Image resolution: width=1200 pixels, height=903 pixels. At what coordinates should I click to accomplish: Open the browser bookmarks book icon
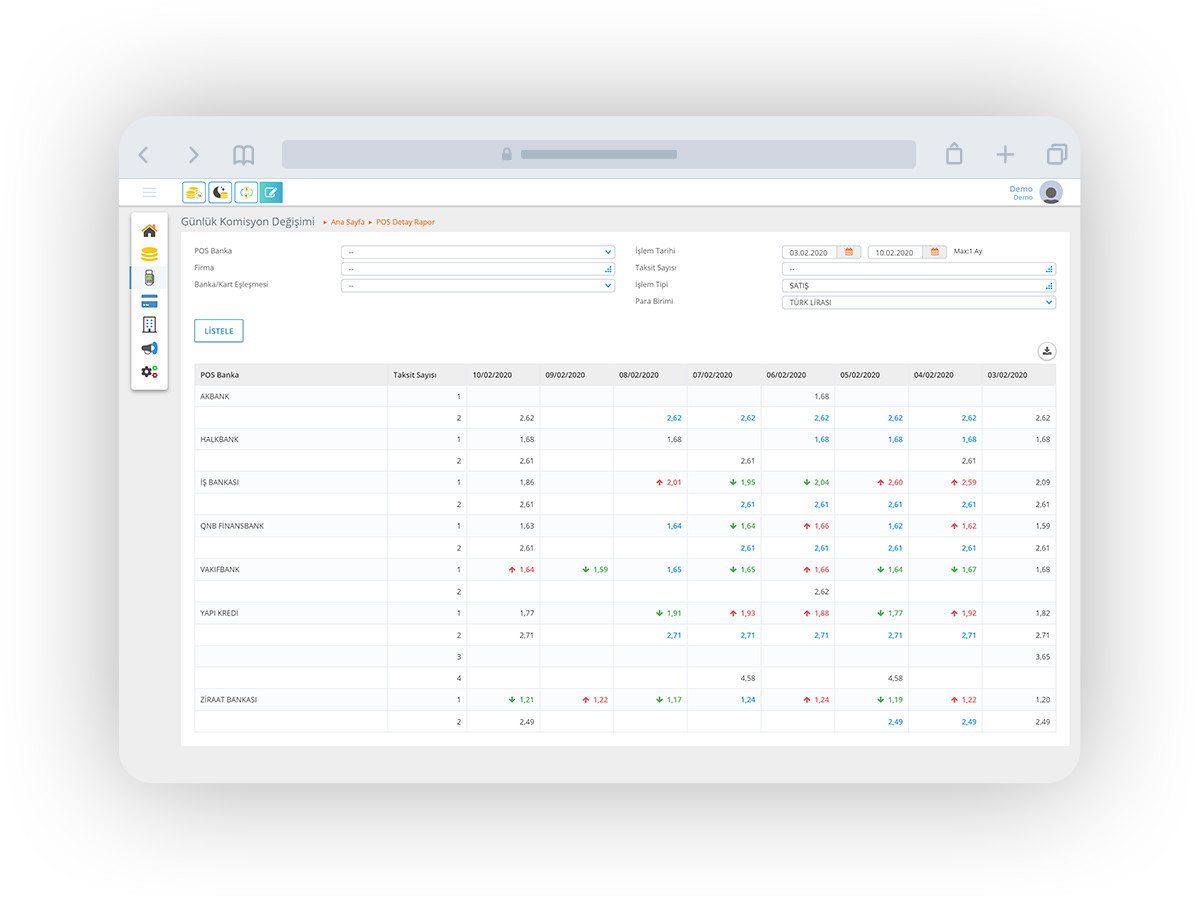click(x=243, y=155)
